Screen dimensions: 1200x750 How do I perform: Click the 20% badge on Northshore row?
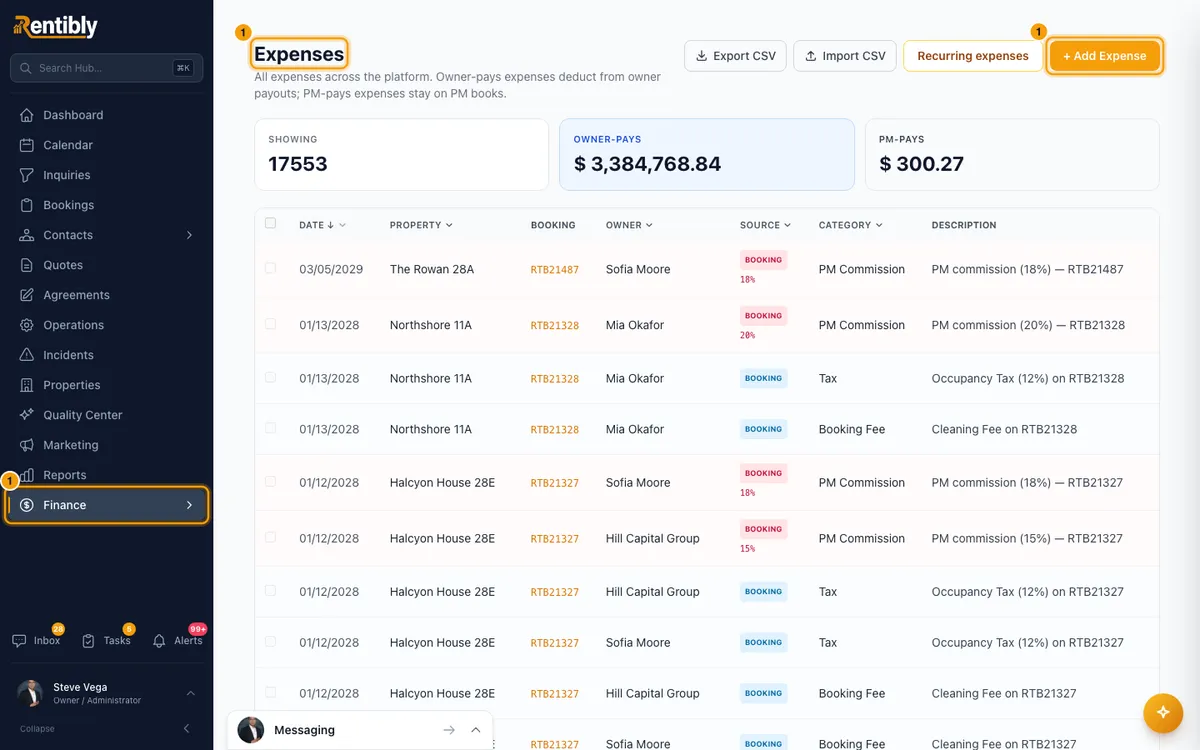(748, 336)
